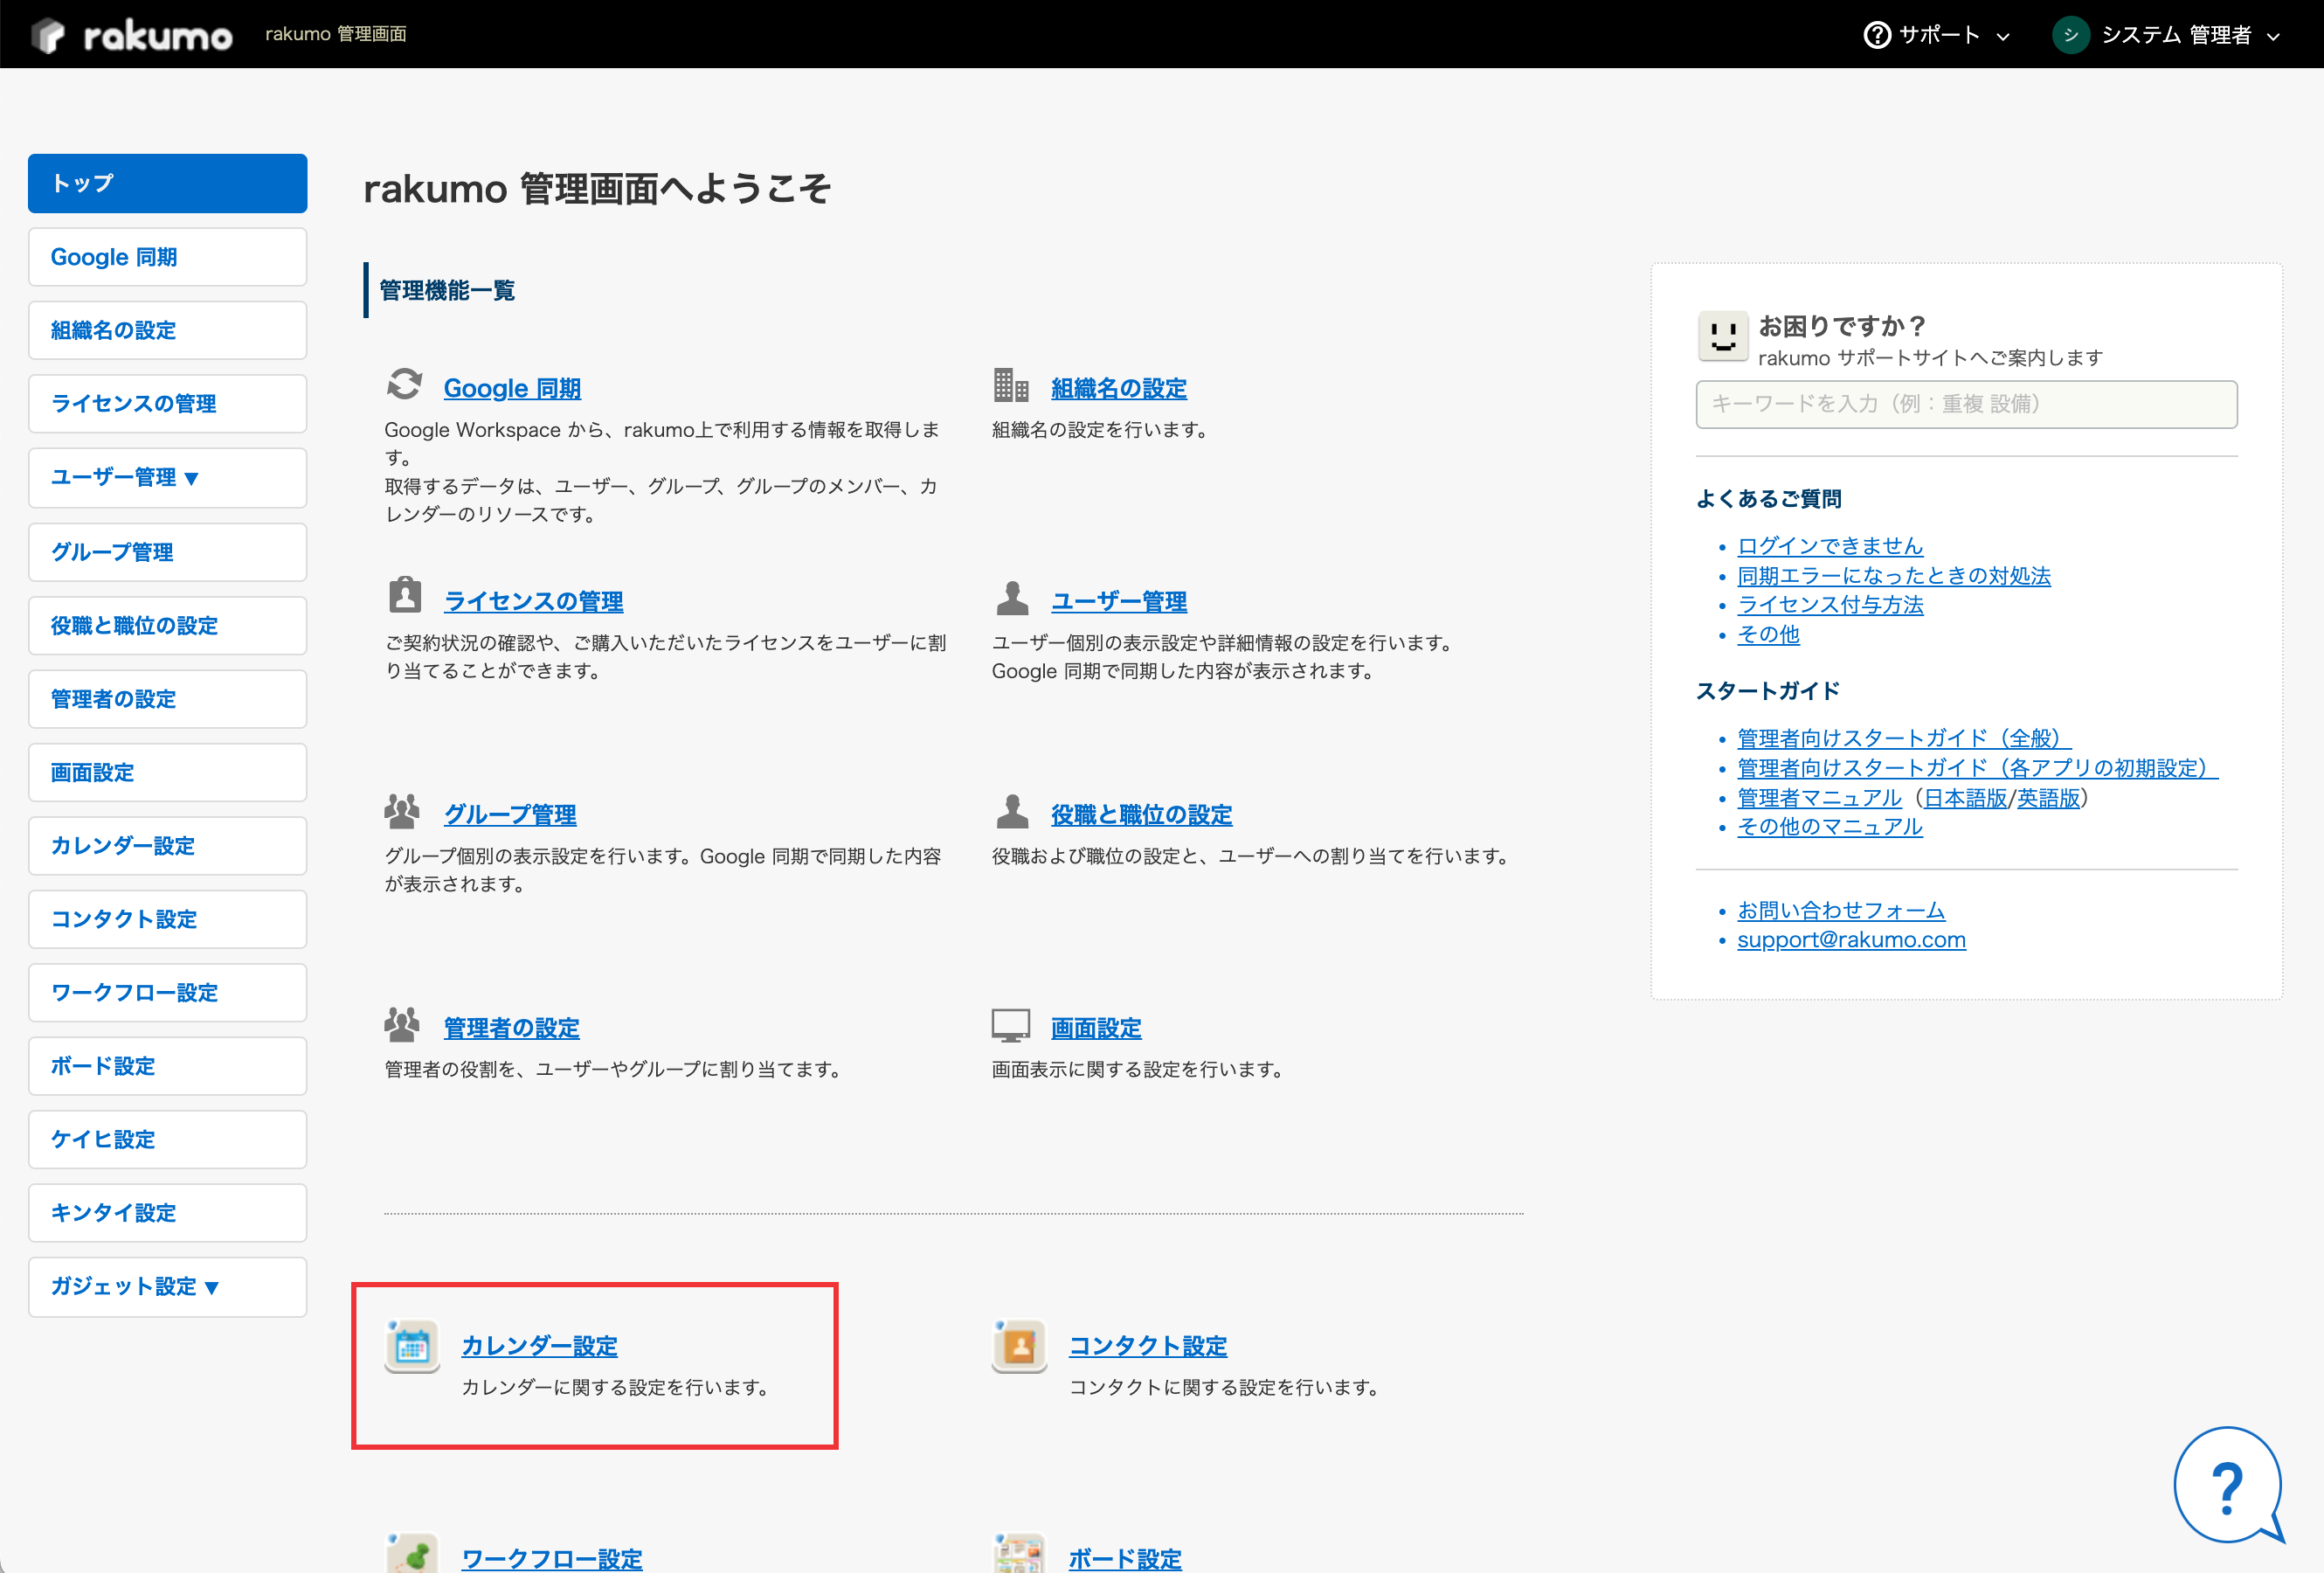Expand ガジェット設定 in the sidebar
Screen dimensions: 2324x1573
pyautogui.click(x=167, y=1287)
